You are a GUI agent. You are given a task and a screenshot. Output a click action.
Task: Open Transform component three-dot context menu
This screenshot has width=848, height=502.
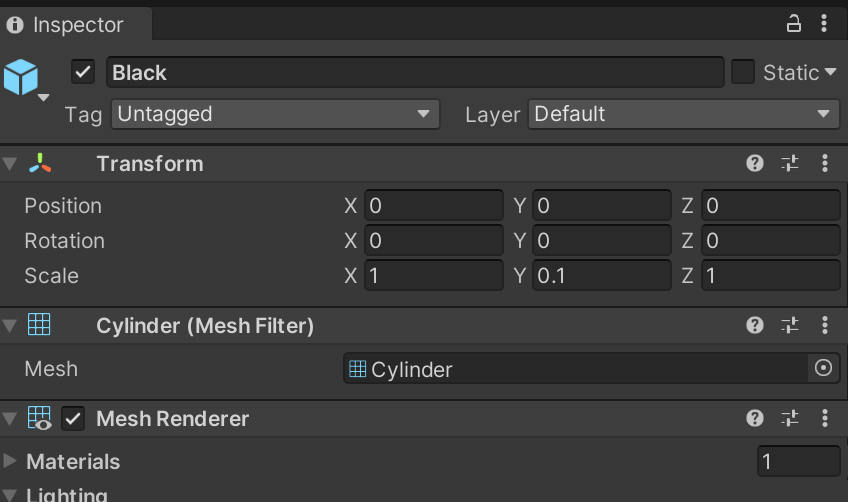(x=825, y=163)
